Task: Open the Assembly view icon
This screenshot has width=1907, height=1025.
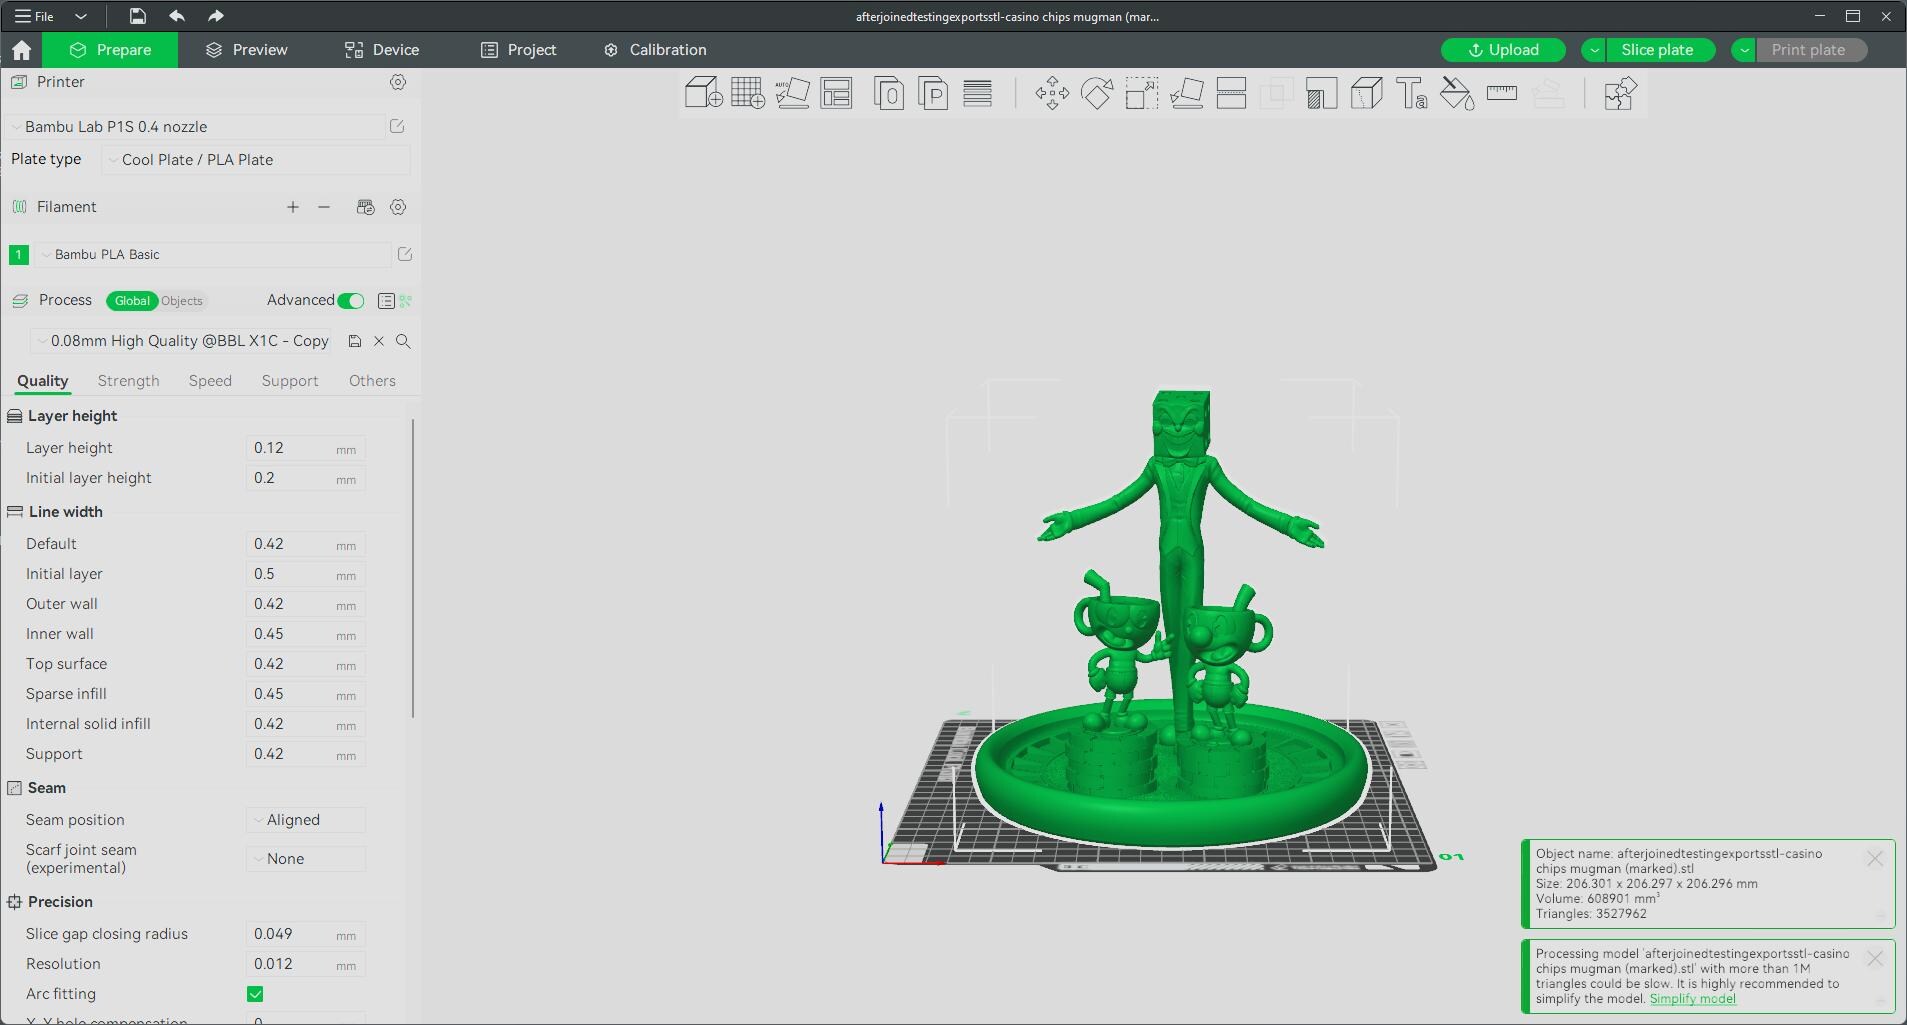Action: (1619, 94)
